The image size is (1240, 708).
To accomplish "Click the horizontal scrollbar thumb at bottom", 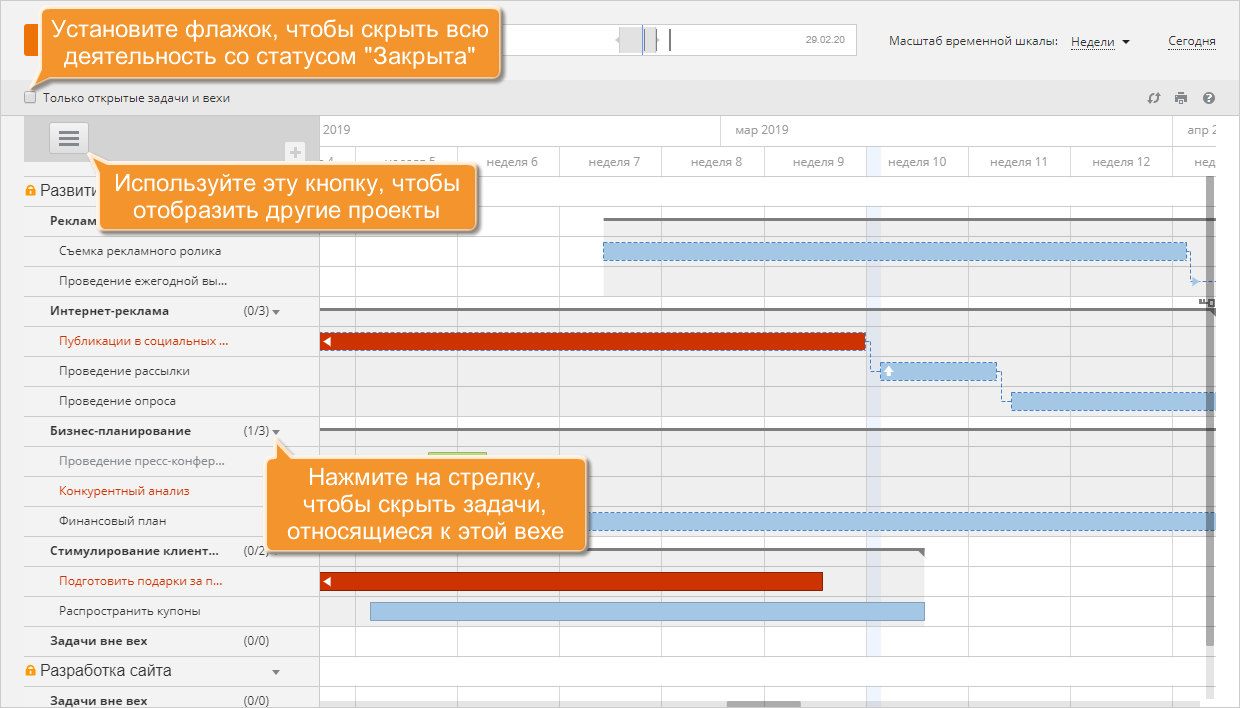I will point(763,704).
